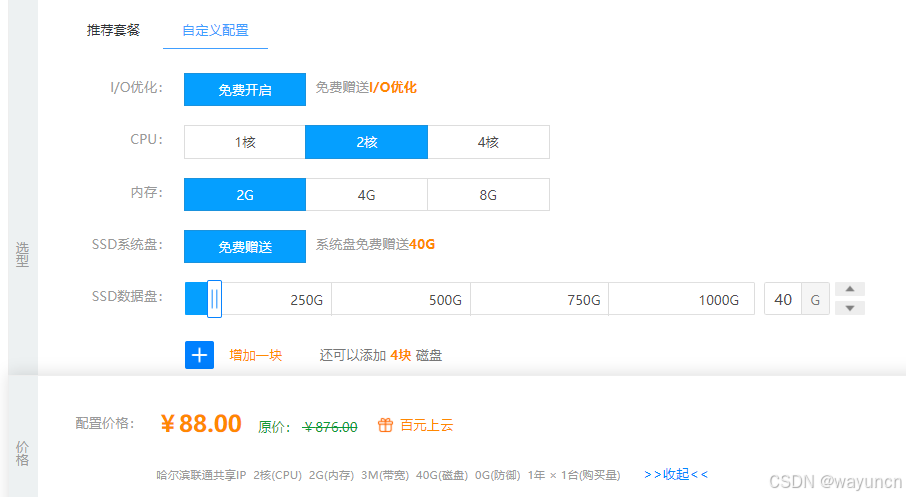Click the ￥88.00 configuration price
This screenshot has height=497, width=906.
coord(201,424)
